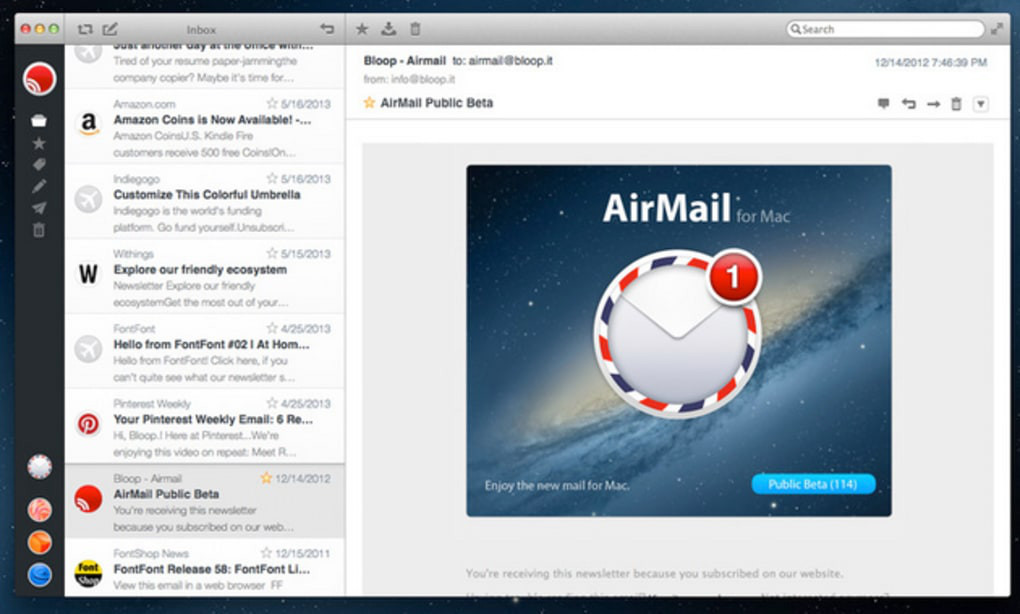Click the star icon in main toolbar
This screenshot has height=614, width=1020.
pos(362,29)
